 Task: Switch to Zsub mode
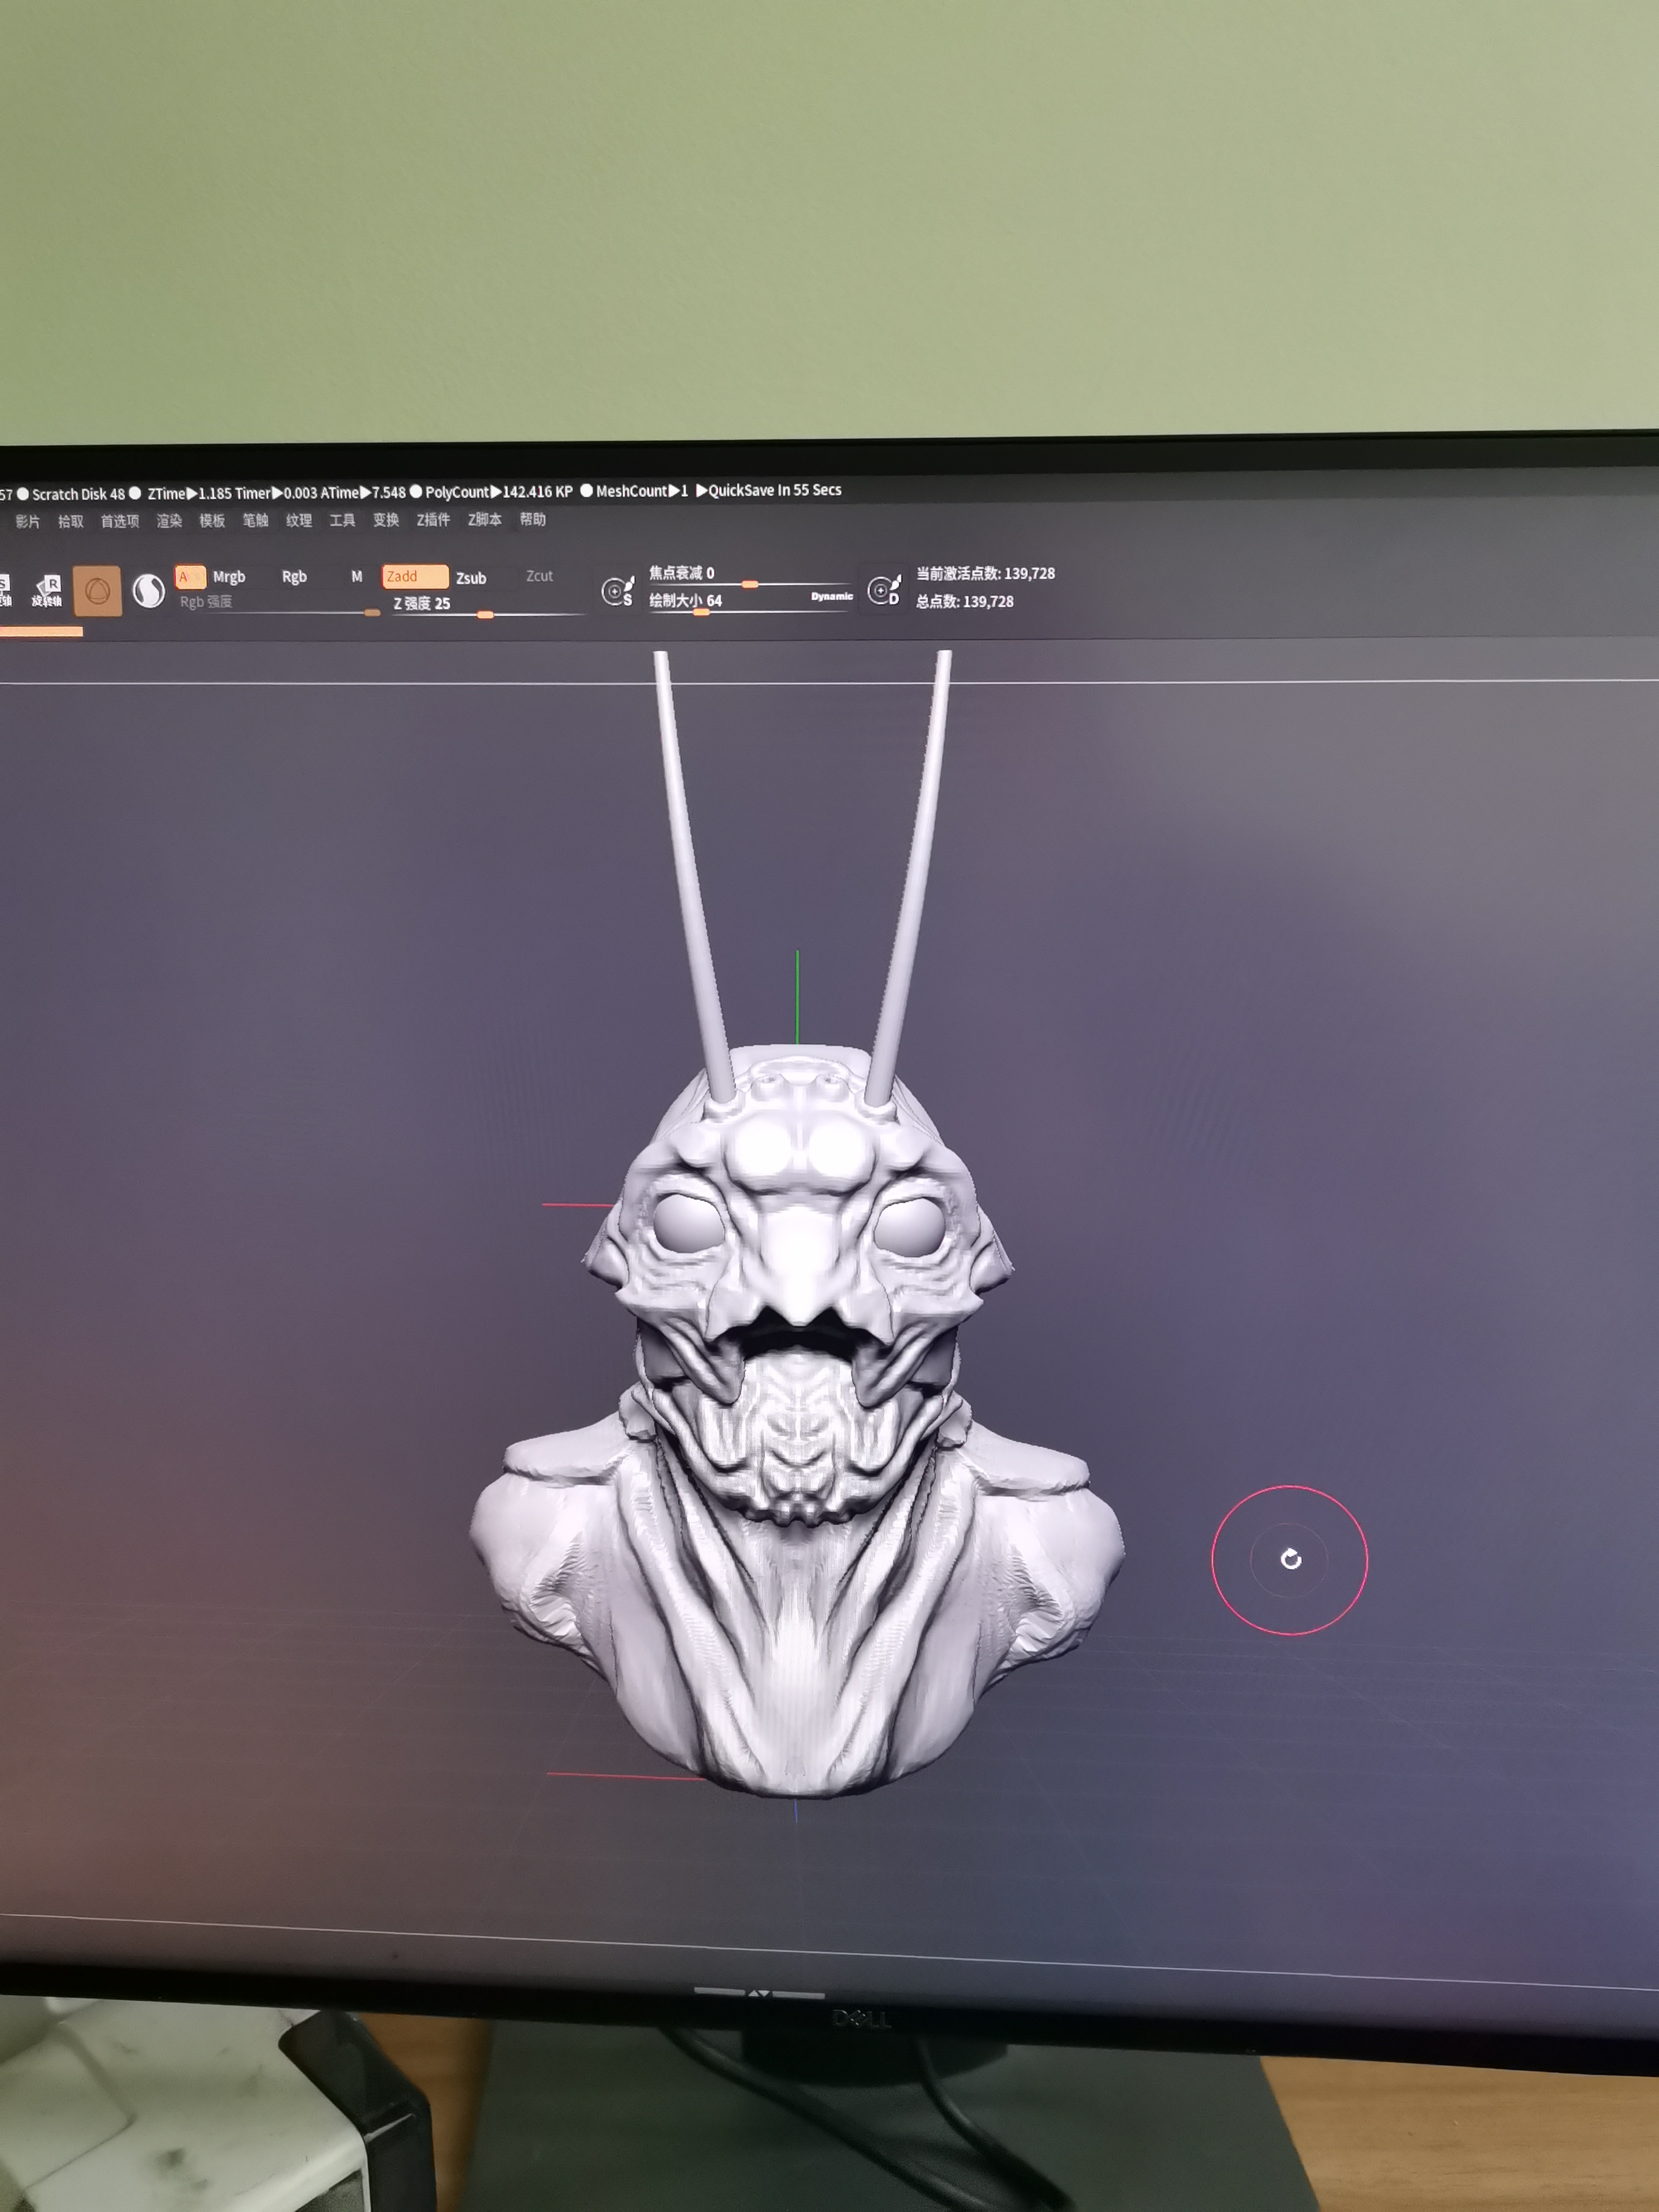tap(471, 578)
